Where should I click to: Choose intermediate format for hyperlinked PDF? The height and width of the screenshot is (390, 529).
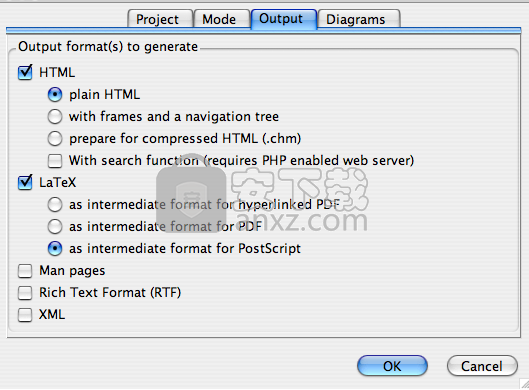tap(55, 204)
